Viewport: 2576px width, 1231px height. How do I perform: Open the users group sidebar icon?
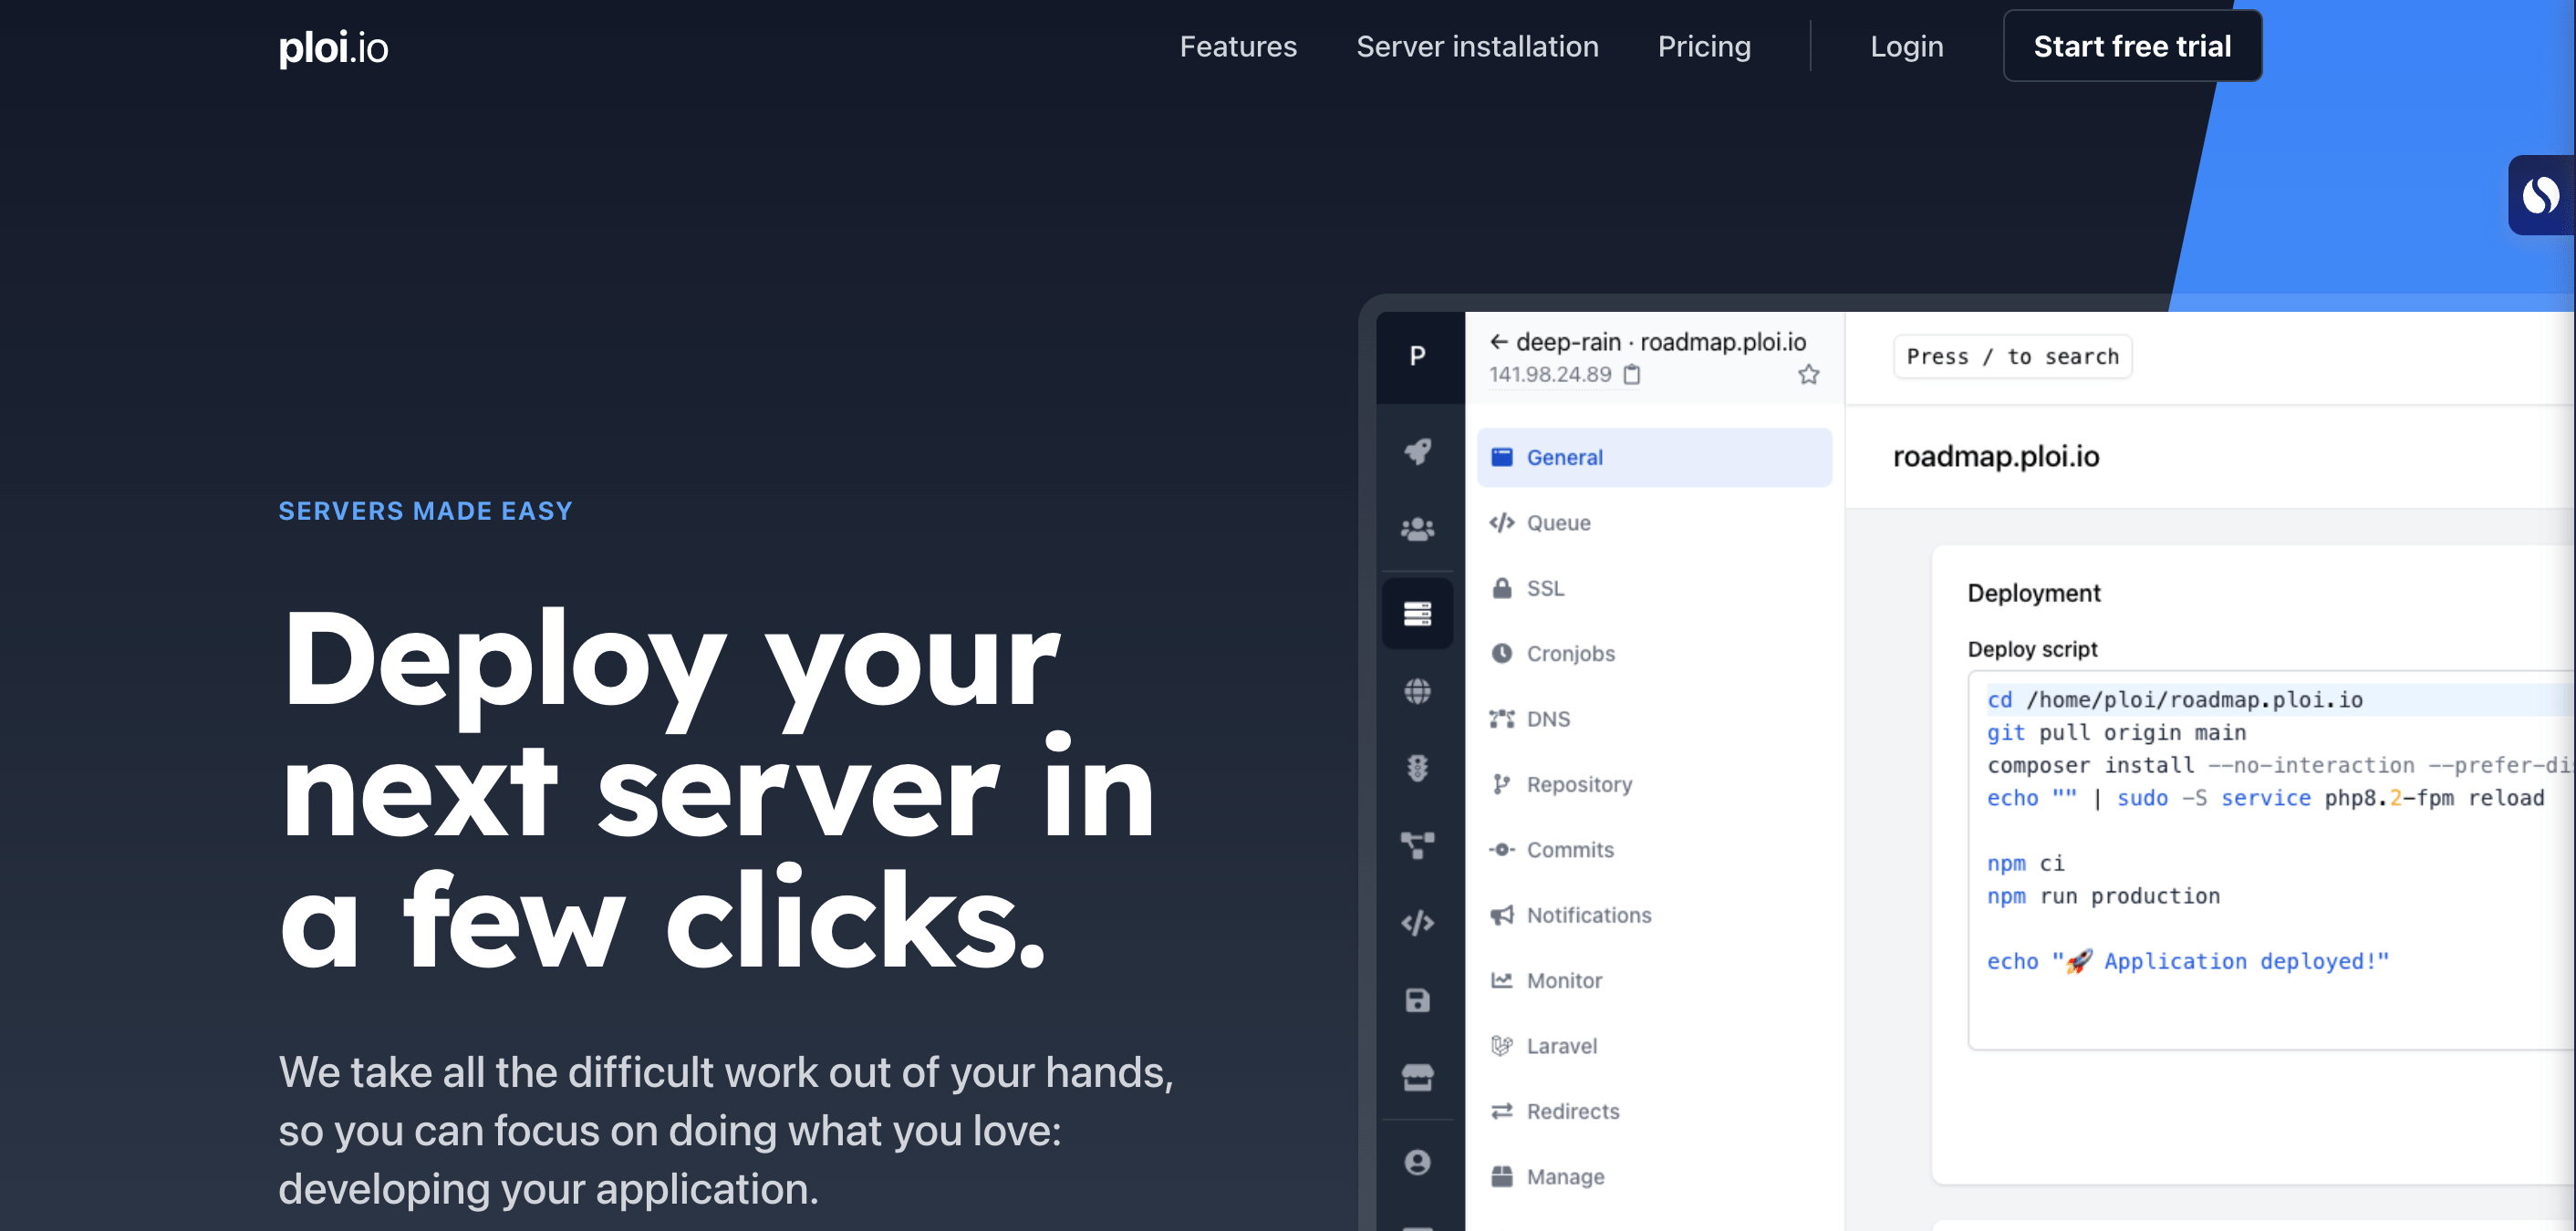pyautogui.click(x=1417, y=528)
